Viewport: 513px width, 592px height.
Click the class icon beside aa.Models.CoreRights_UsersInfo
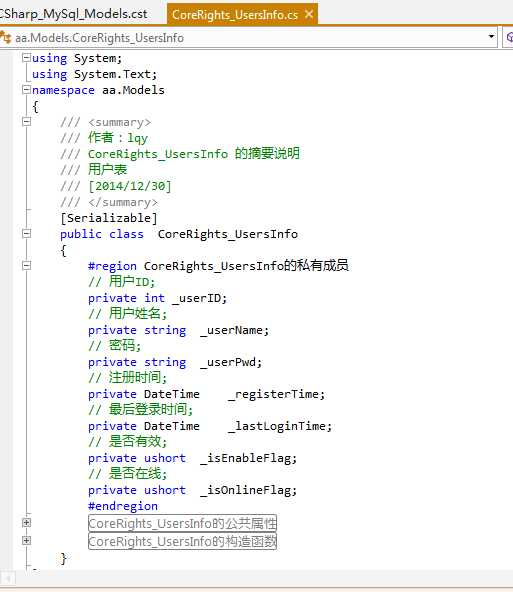click(5, 37)
